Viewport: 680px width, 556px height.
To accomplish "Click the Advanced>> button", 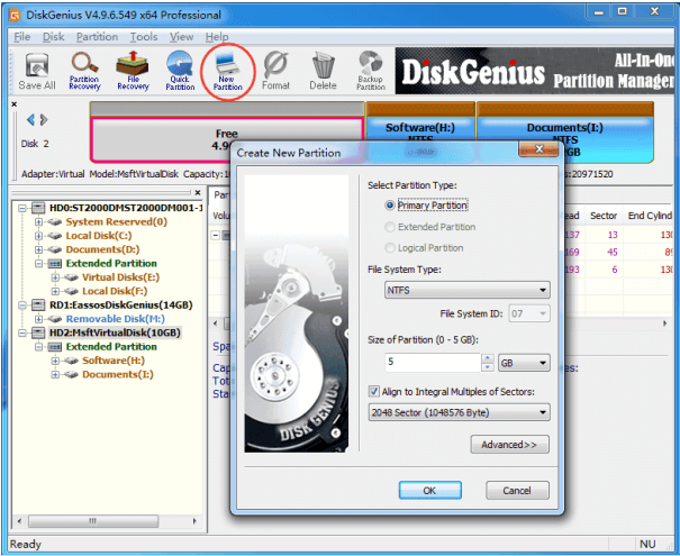I will click(509, 444).
